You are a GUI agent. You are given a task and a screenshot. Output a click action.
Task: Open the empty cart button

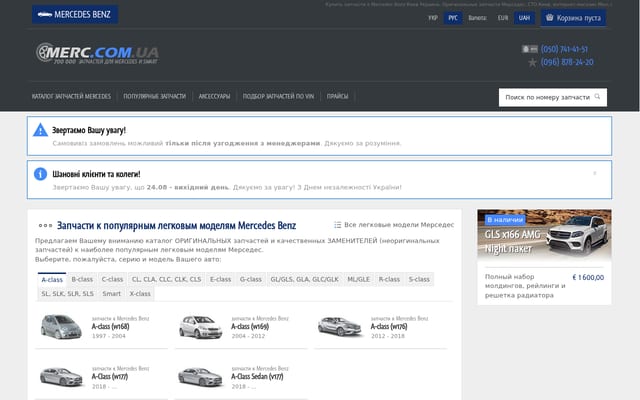(573, 18)
